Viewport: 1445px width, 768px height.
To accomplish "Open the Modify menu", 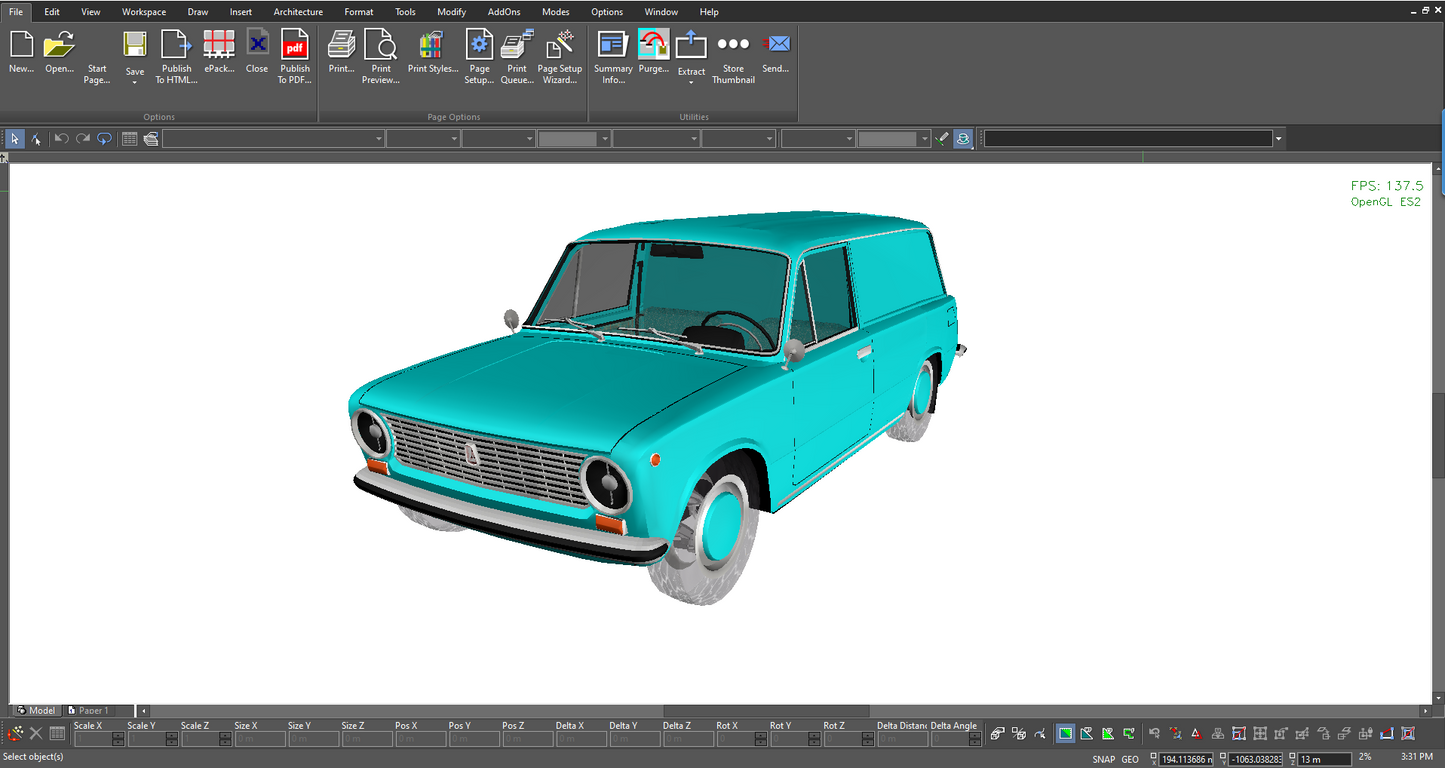I will (x=451, y=11).
